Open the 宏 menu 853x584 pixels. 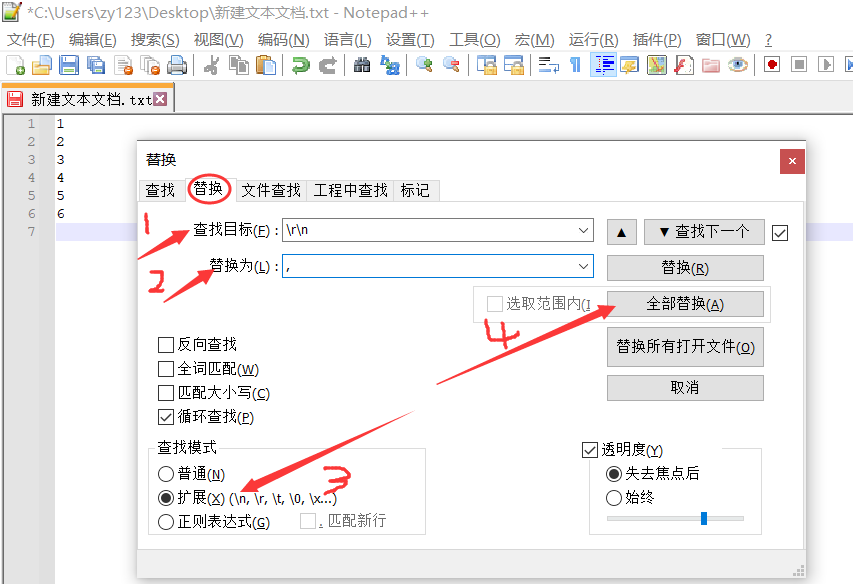(x=534, y=40)
